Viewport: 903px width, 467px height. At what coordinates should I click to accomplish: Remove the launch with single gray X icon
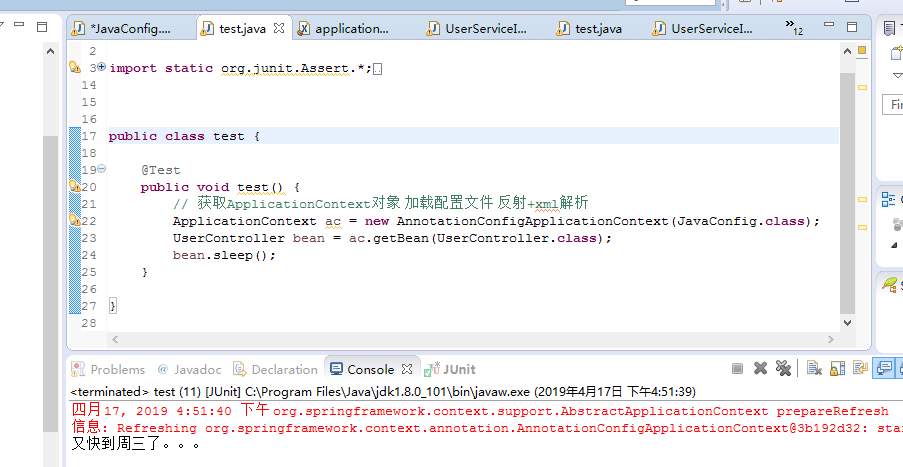(x=760, y=369)
